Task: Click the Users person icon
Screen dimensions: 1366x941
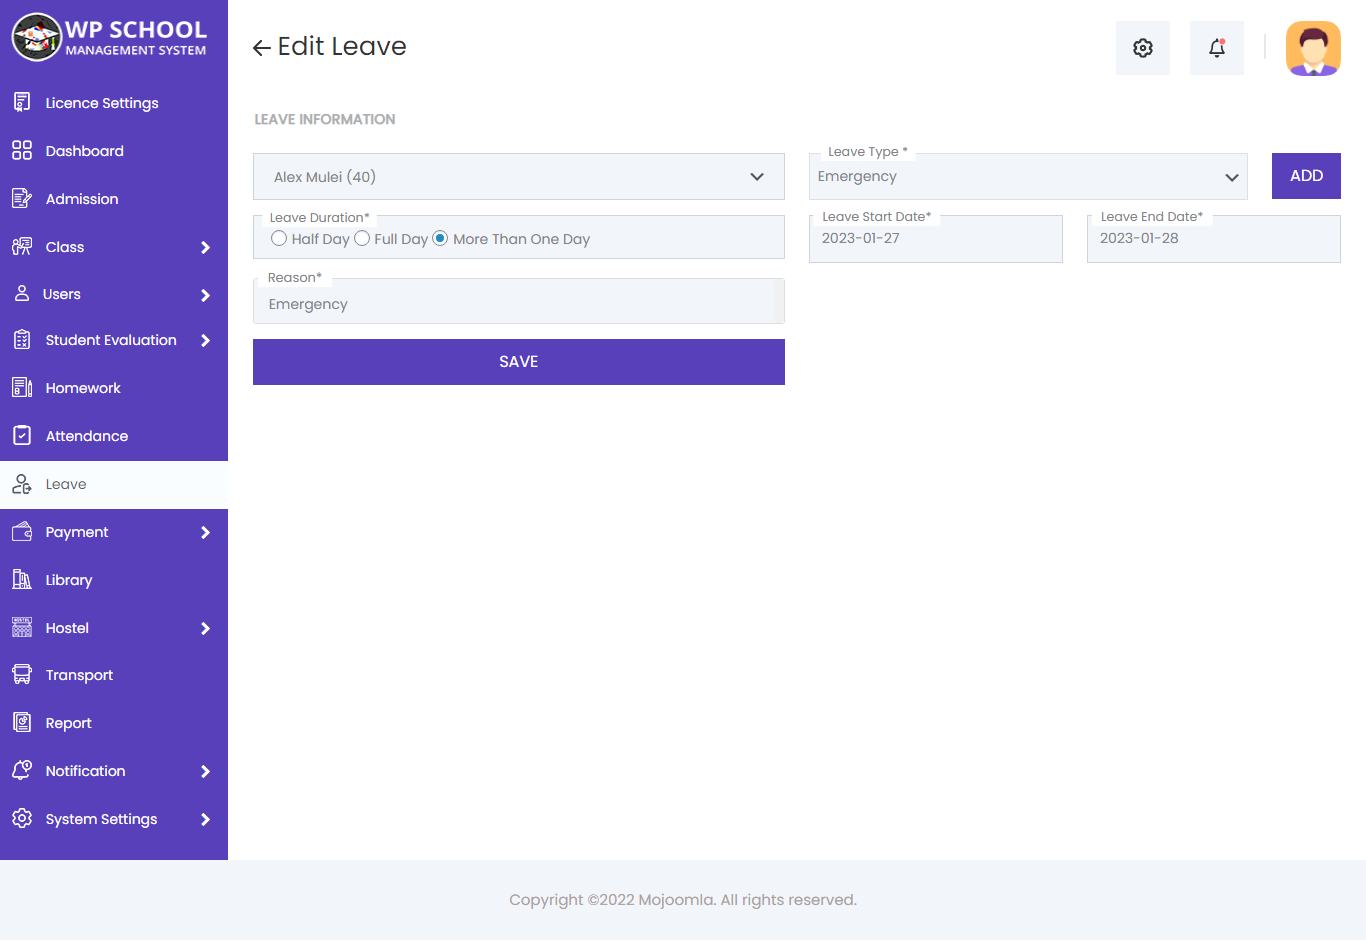Action: (x=22, y=293)
